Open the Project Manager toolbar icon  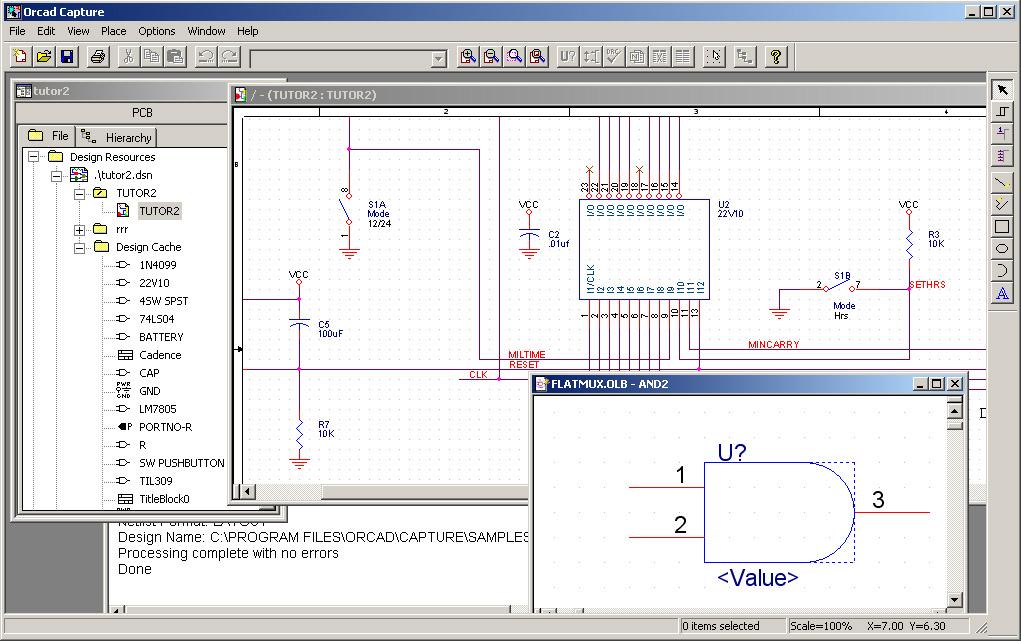744,57
